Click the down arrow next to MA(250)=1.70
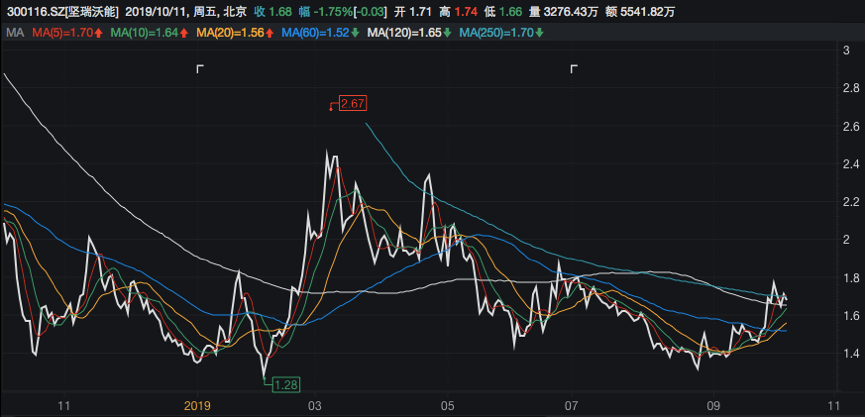Image resolution: width=865 pixels, height=417 pixels. [539, 33]
